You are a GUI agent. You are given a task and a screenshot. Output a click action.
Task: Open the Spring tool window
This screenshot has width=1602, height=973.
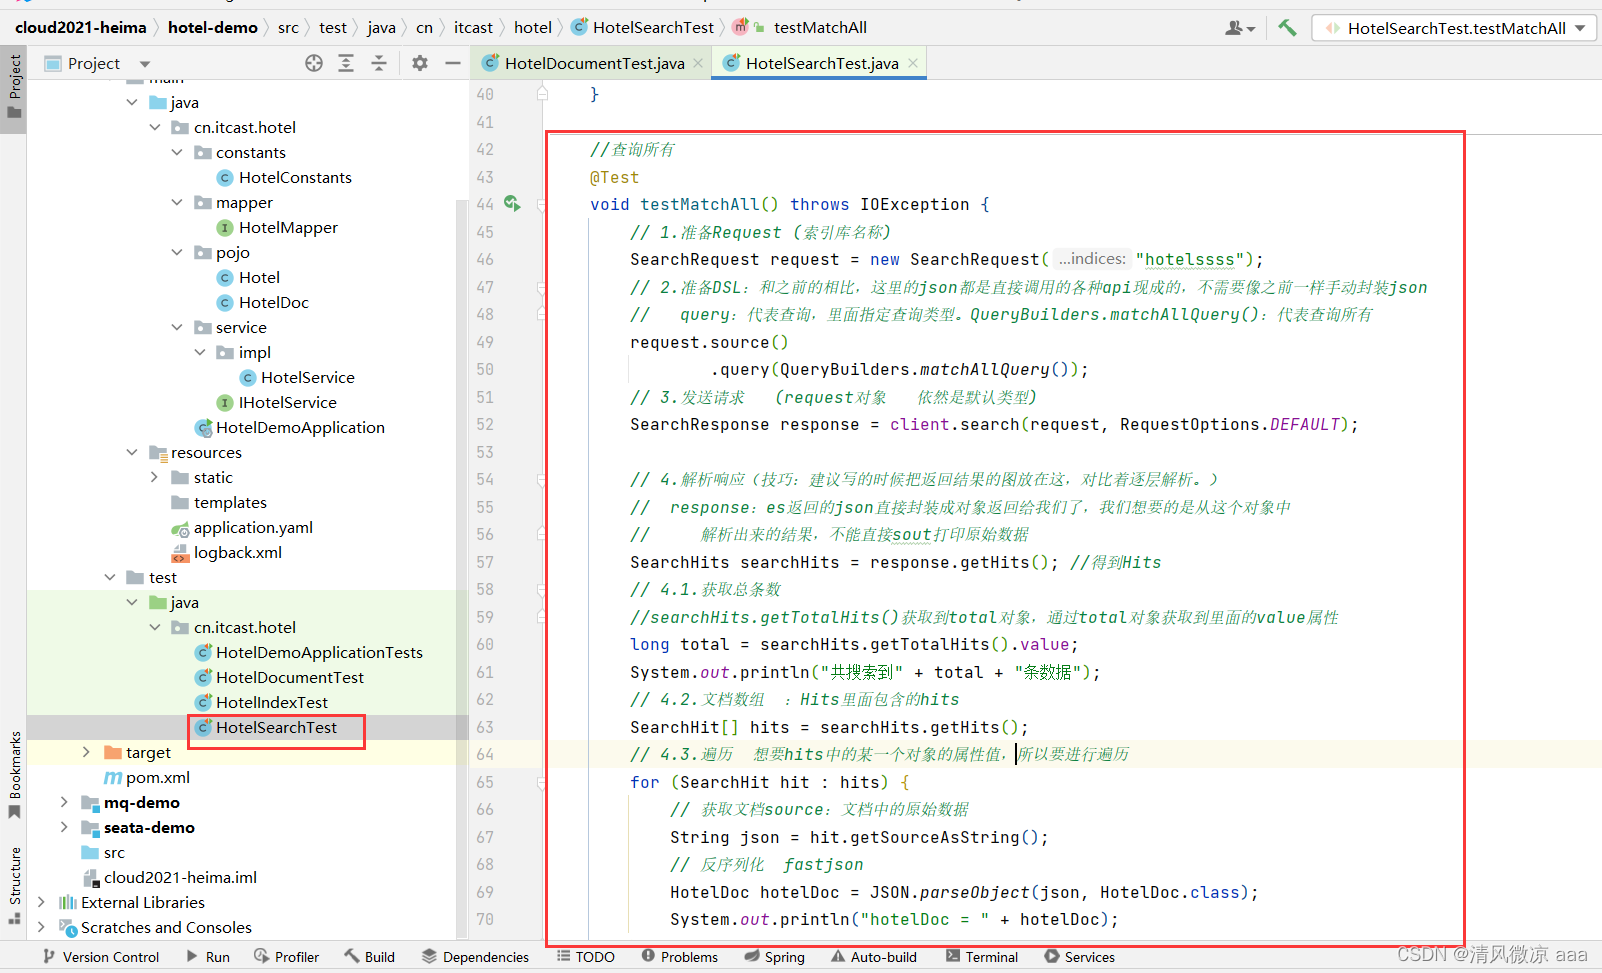coord(774,957)
